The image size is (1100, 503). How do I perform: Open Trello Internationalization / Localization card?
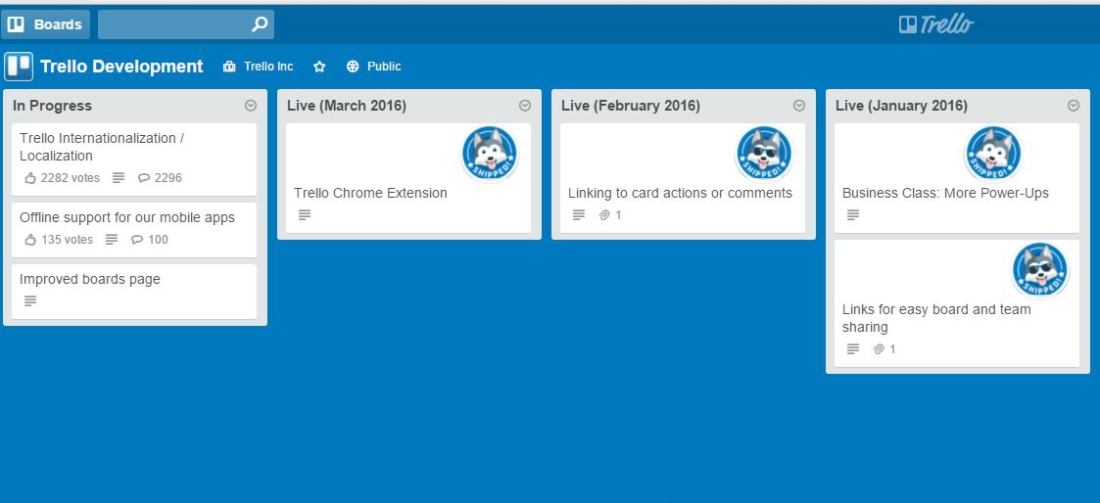(134, 159)
